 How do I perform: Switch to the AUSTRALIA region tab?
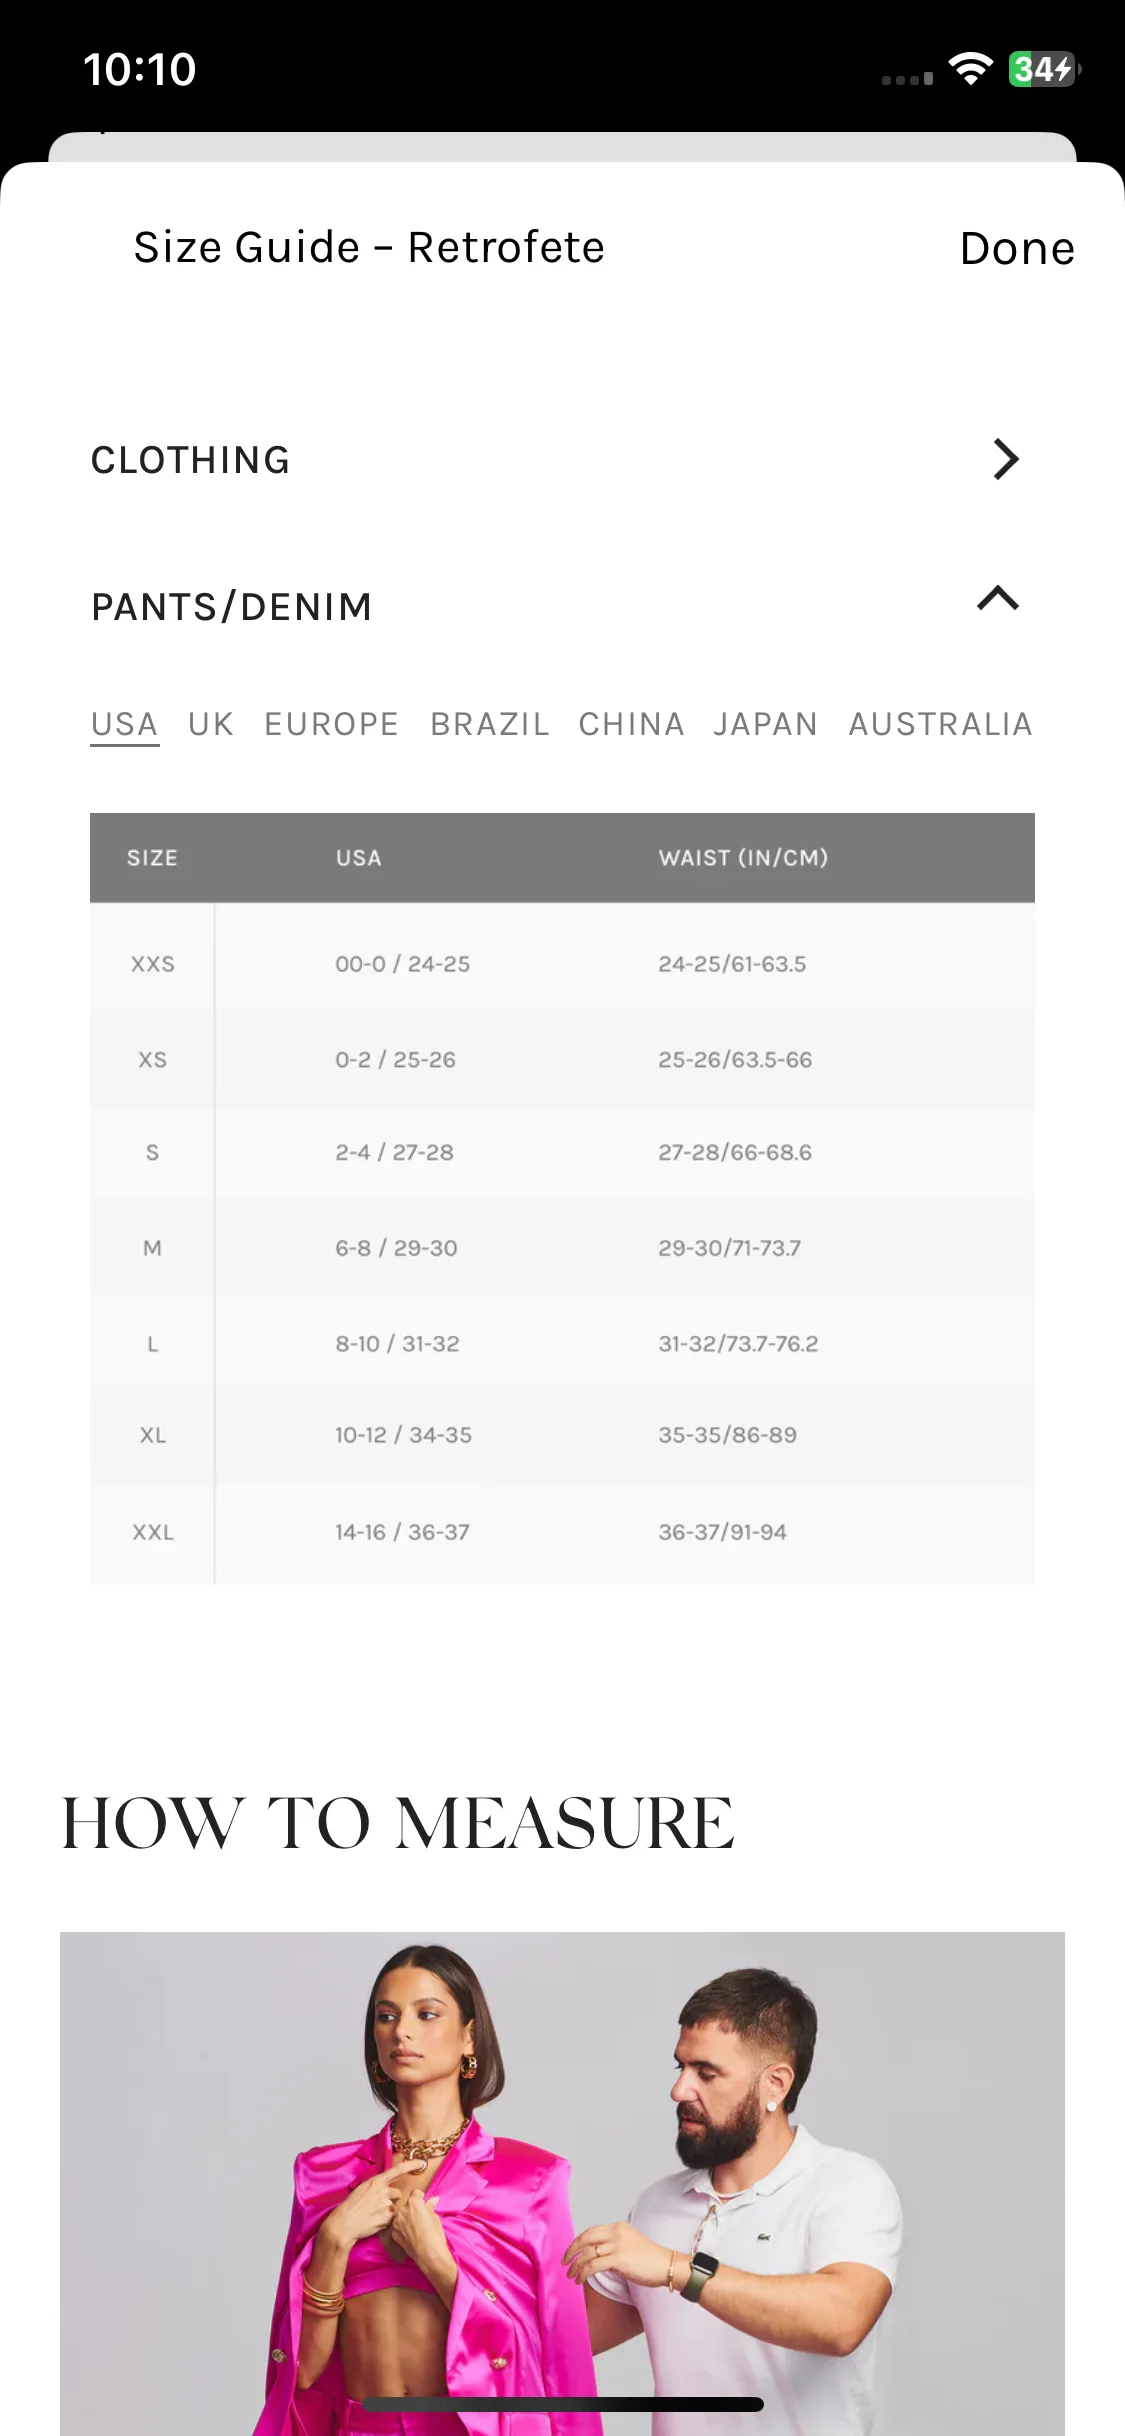(x=941, y=724)
